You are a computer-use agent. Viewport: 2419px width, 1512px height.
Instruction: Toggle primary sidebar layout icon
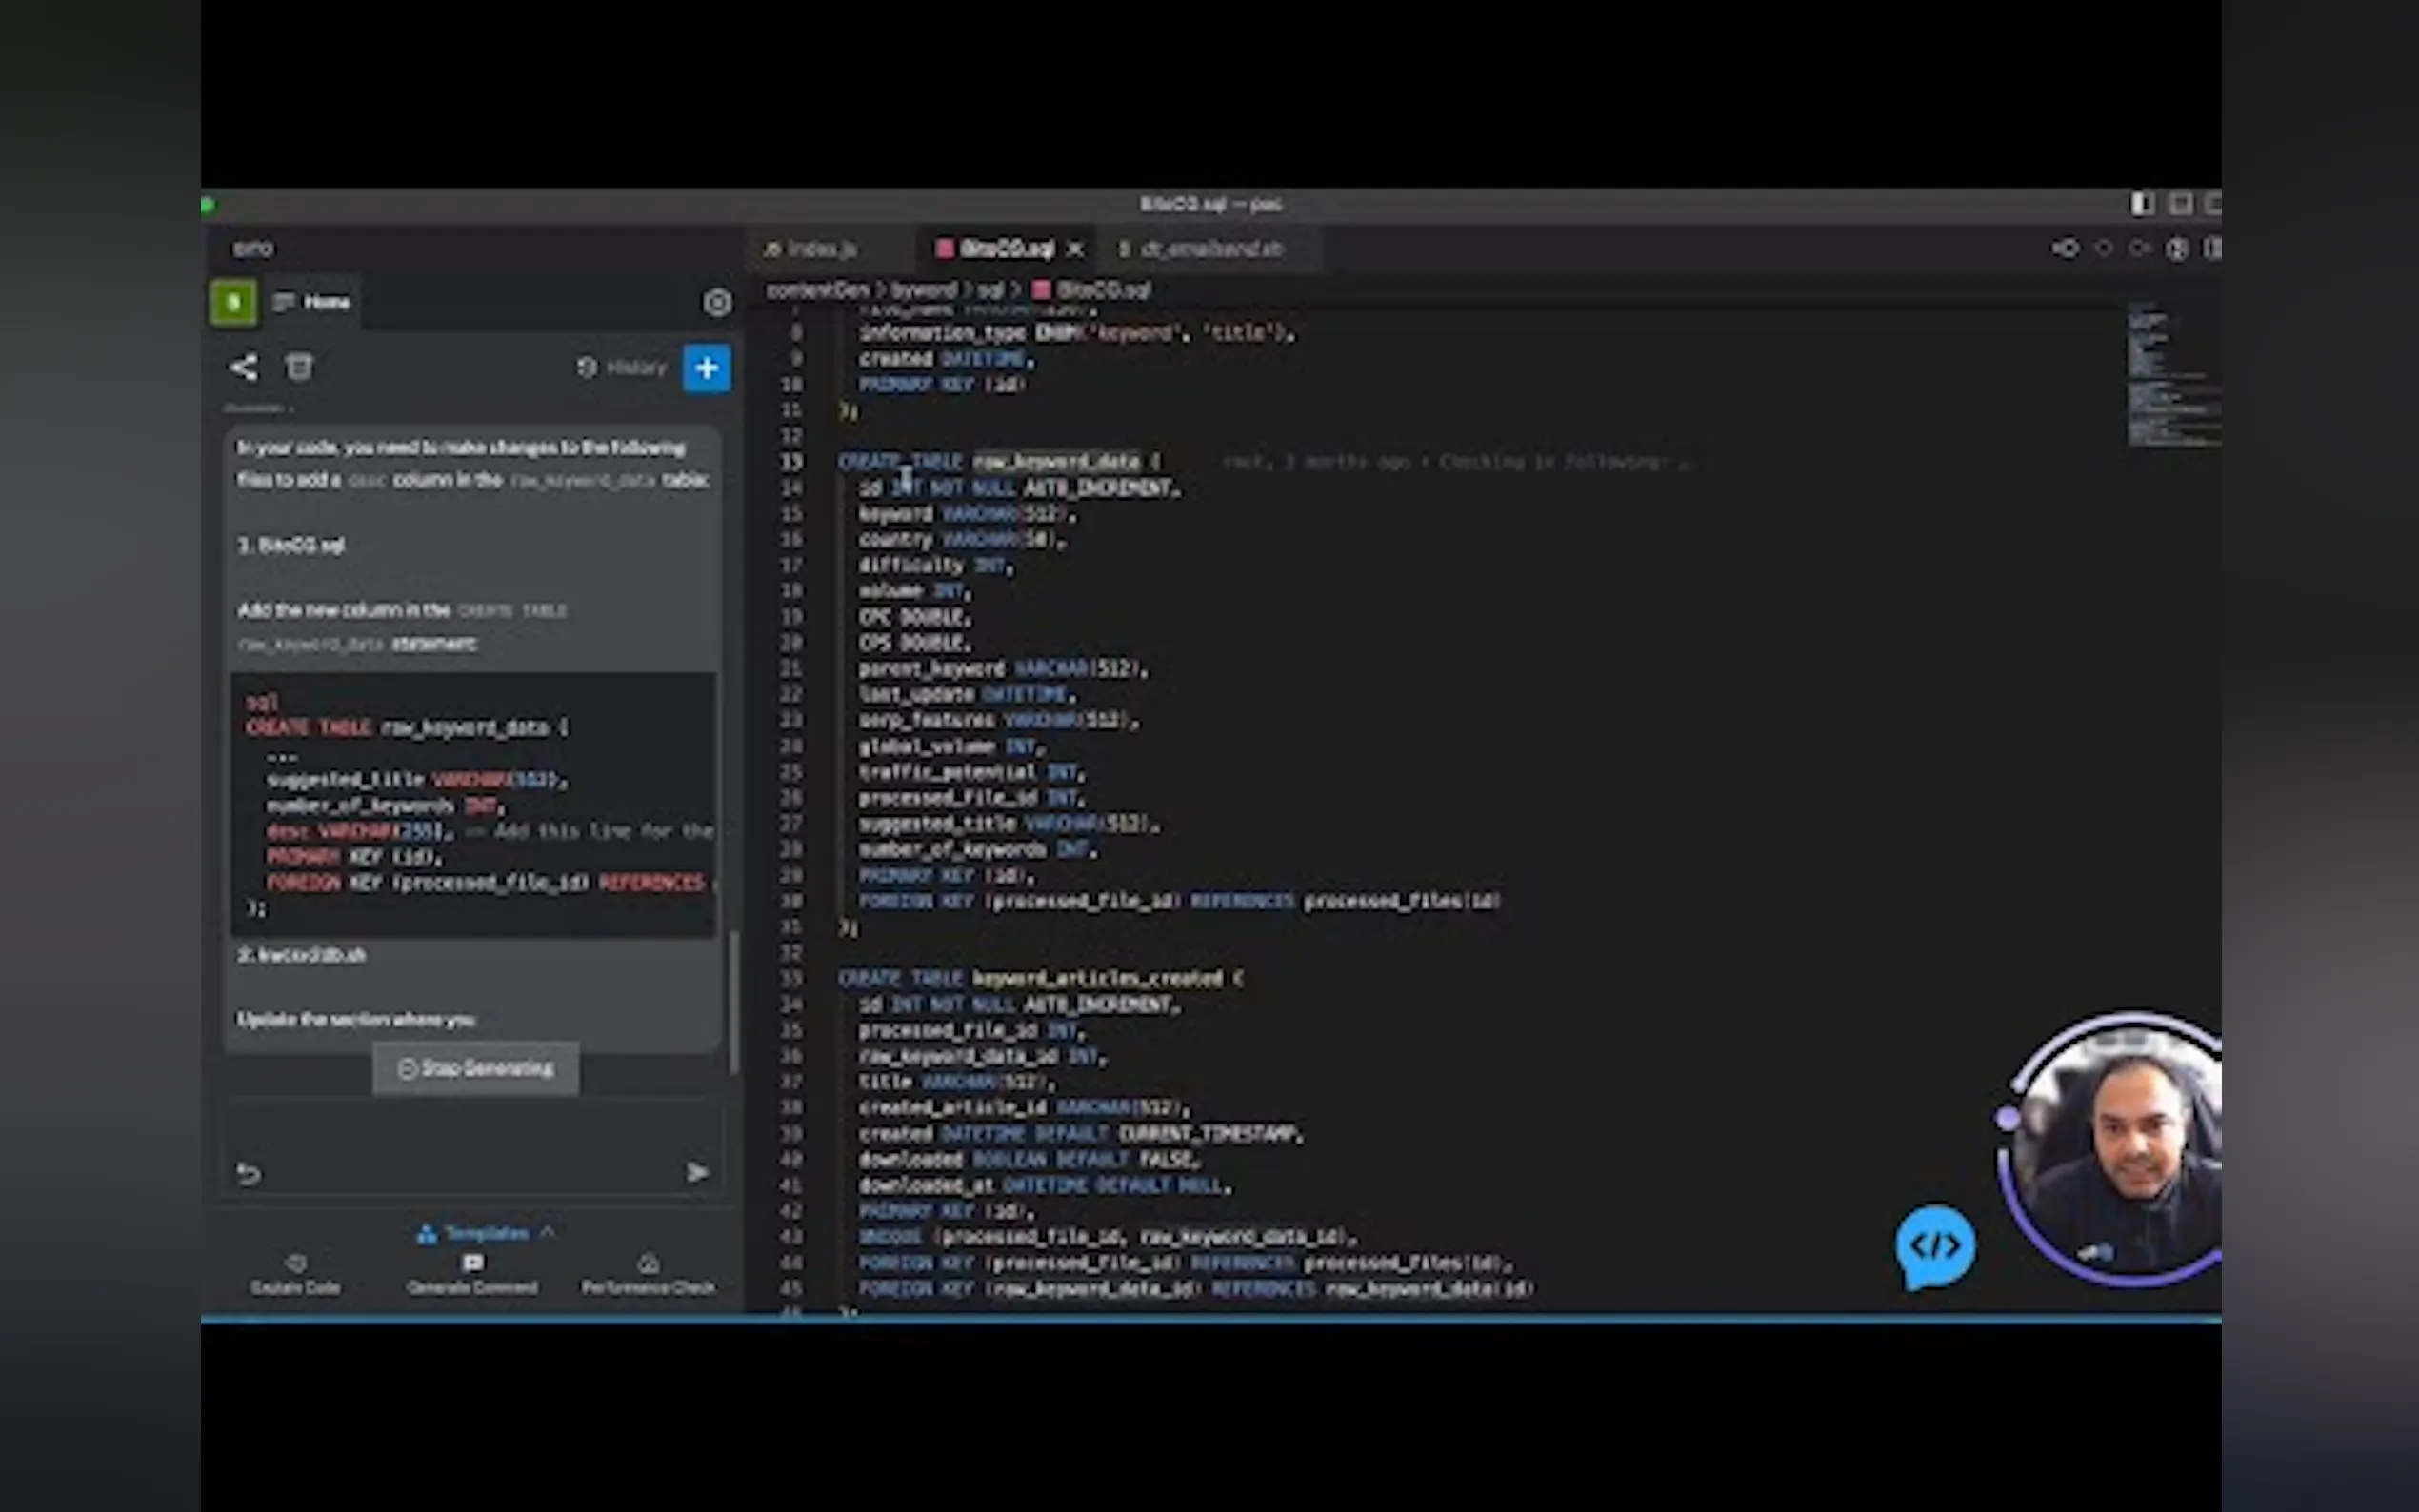coord(2141,204)
